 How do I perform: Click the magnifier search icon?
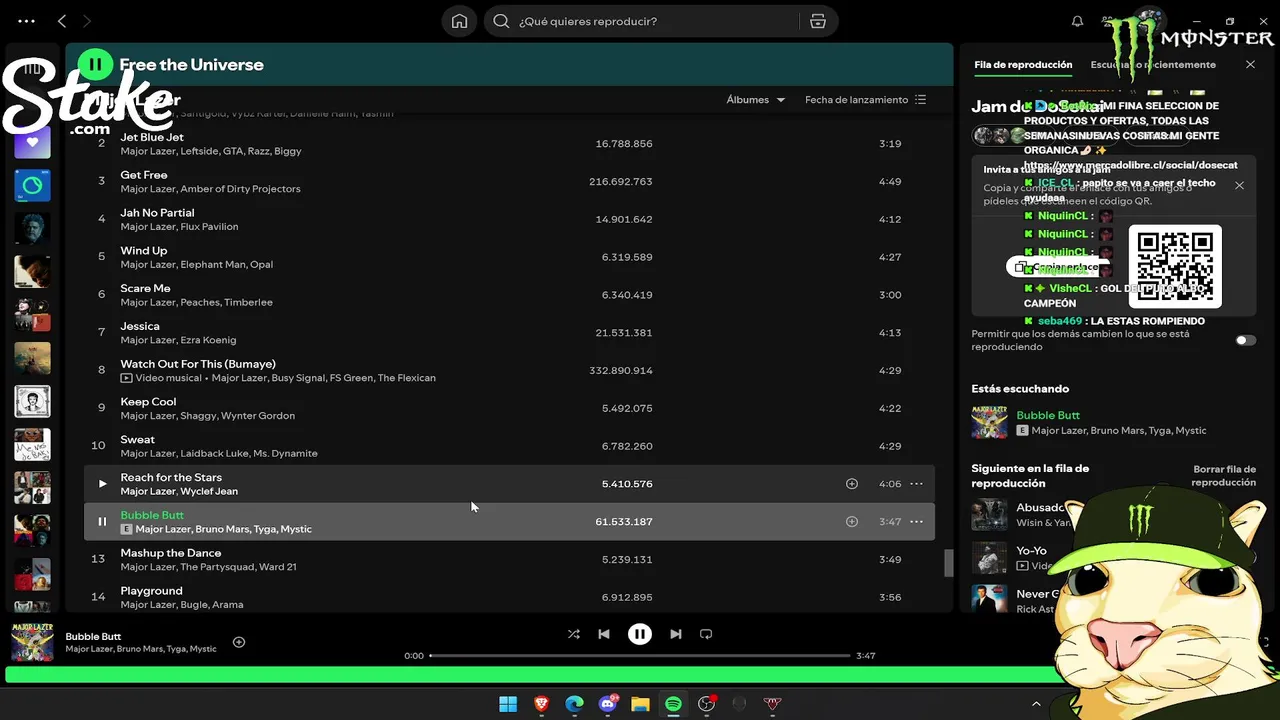click(x=502, y=21)
